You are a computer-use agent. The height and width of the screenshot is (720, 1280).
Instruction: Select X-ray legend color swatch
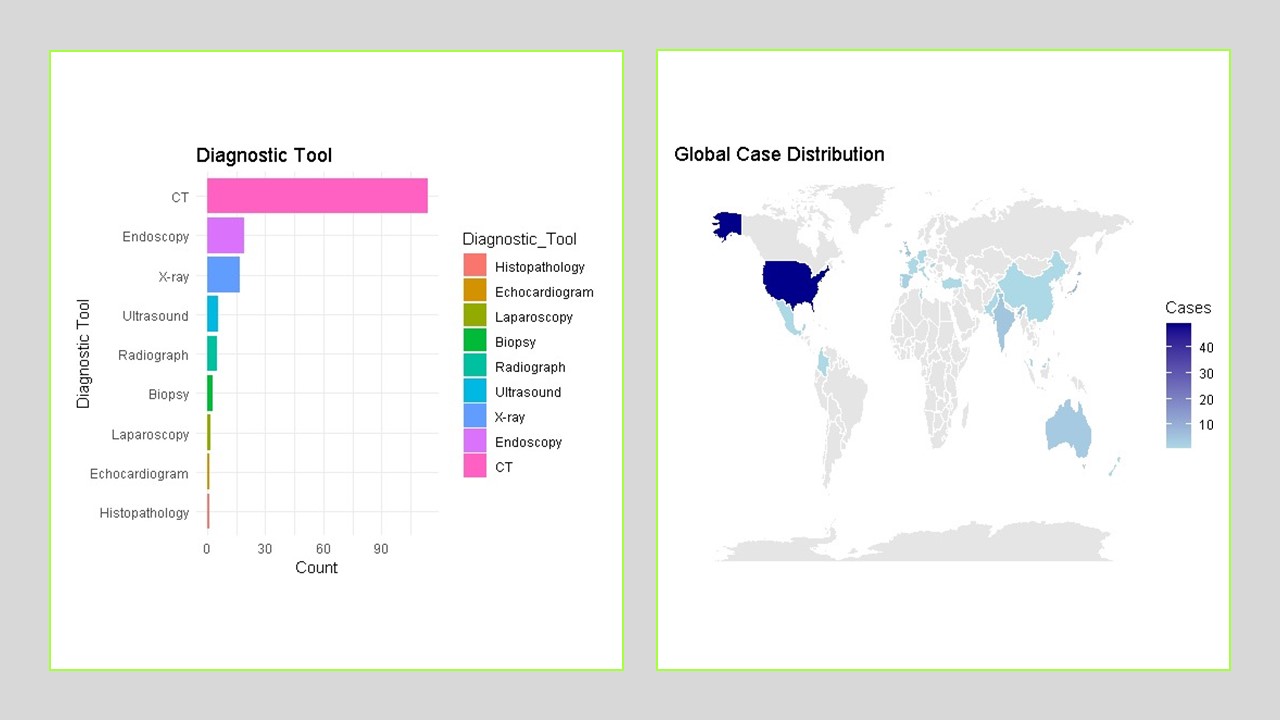475,416
